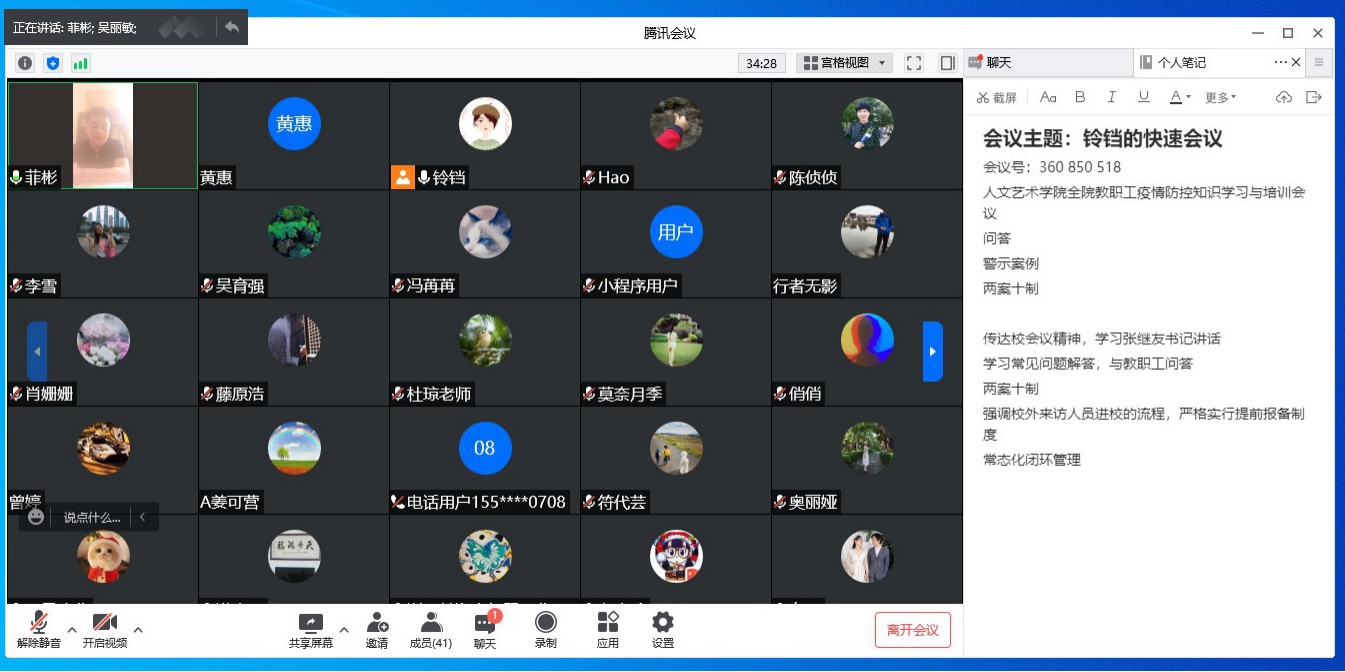Click the fullscreen icon beside 宫格视图
The image size is (1345, 672).
pyautogui.click(x=914, y=63)
